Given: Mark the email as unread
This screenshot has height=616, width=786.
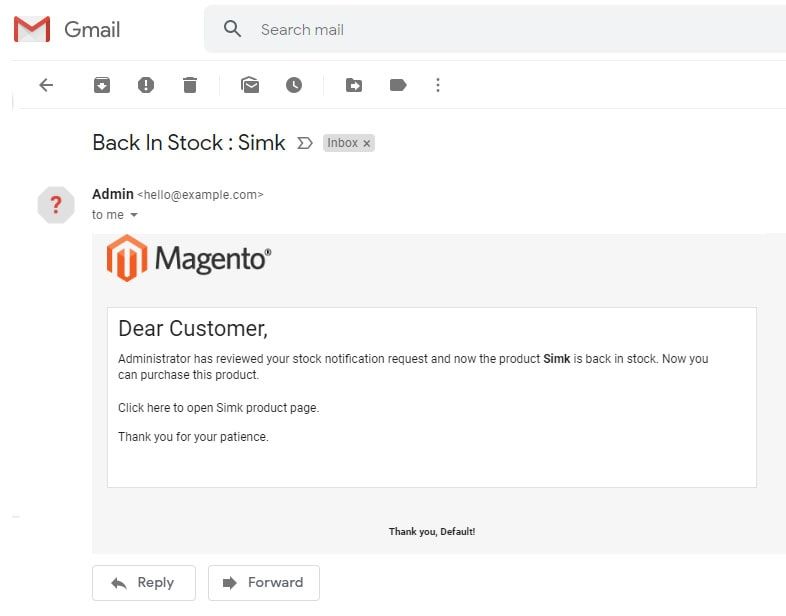Looking at the screenshot, I should pyautogui.click(x=250, y=85).
